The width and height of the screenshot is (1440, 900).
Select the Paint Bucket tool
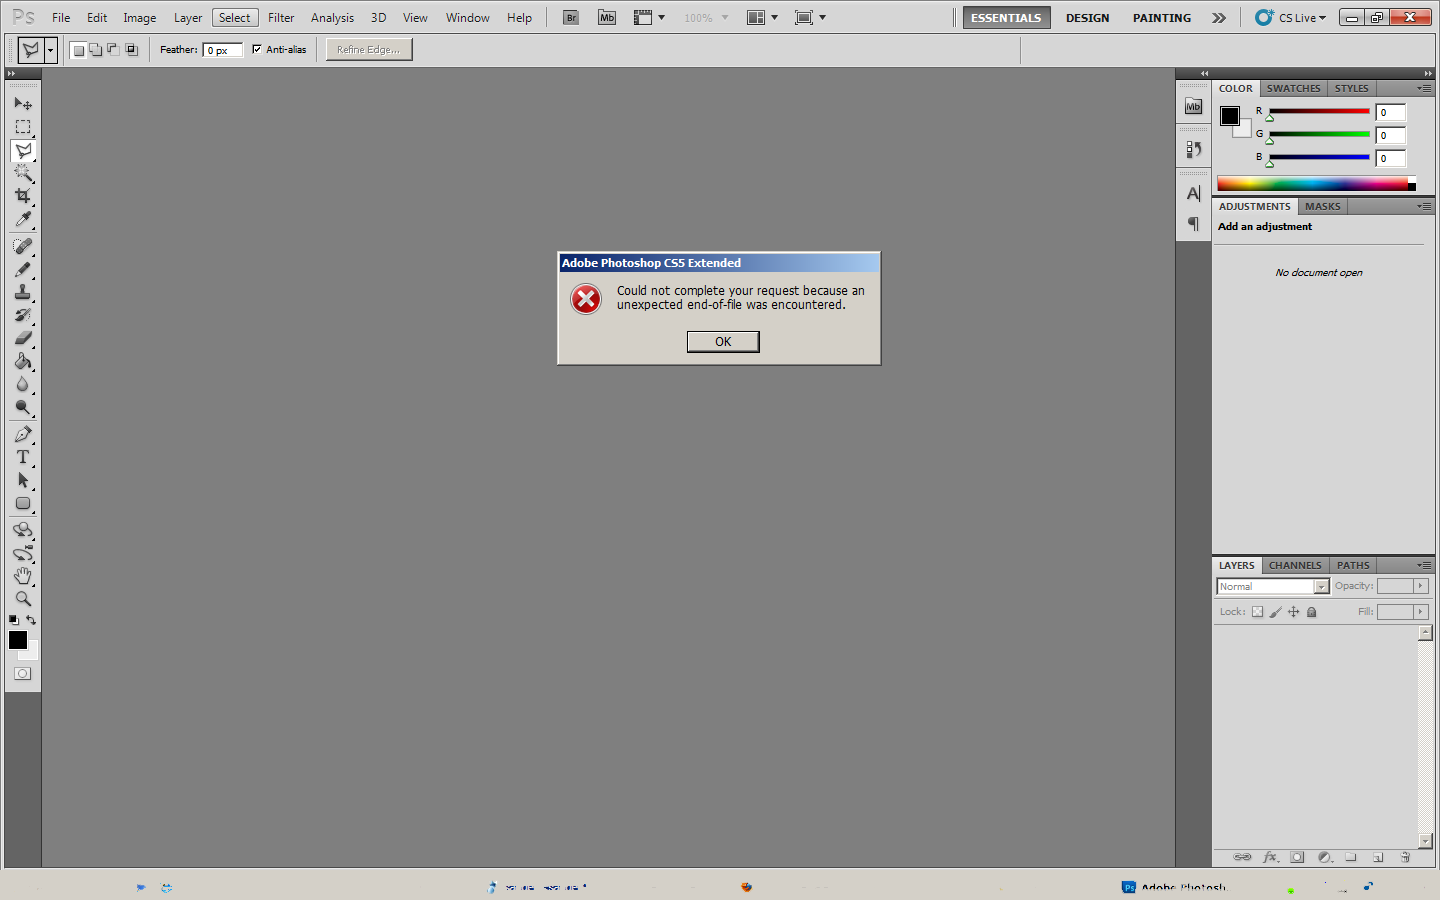(x=23, y=361)
